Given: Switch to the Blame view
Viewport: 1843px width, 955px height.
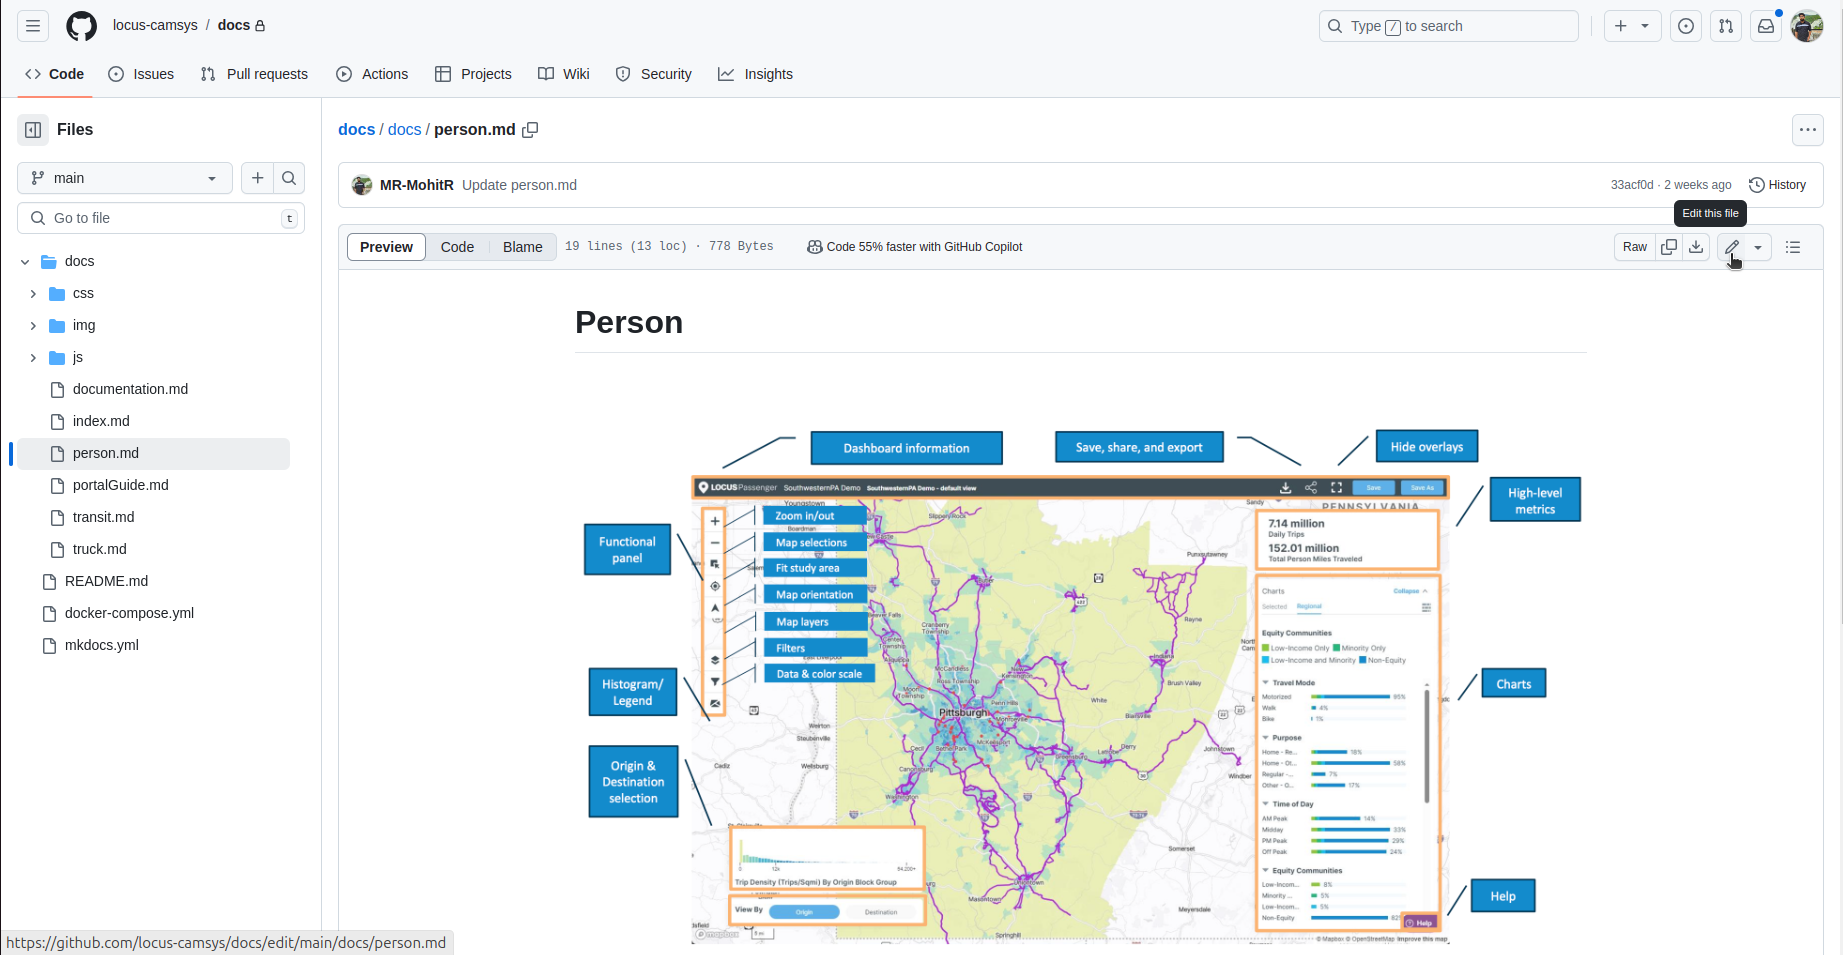Looking at the screenshot, I should [x=522, y=247].
